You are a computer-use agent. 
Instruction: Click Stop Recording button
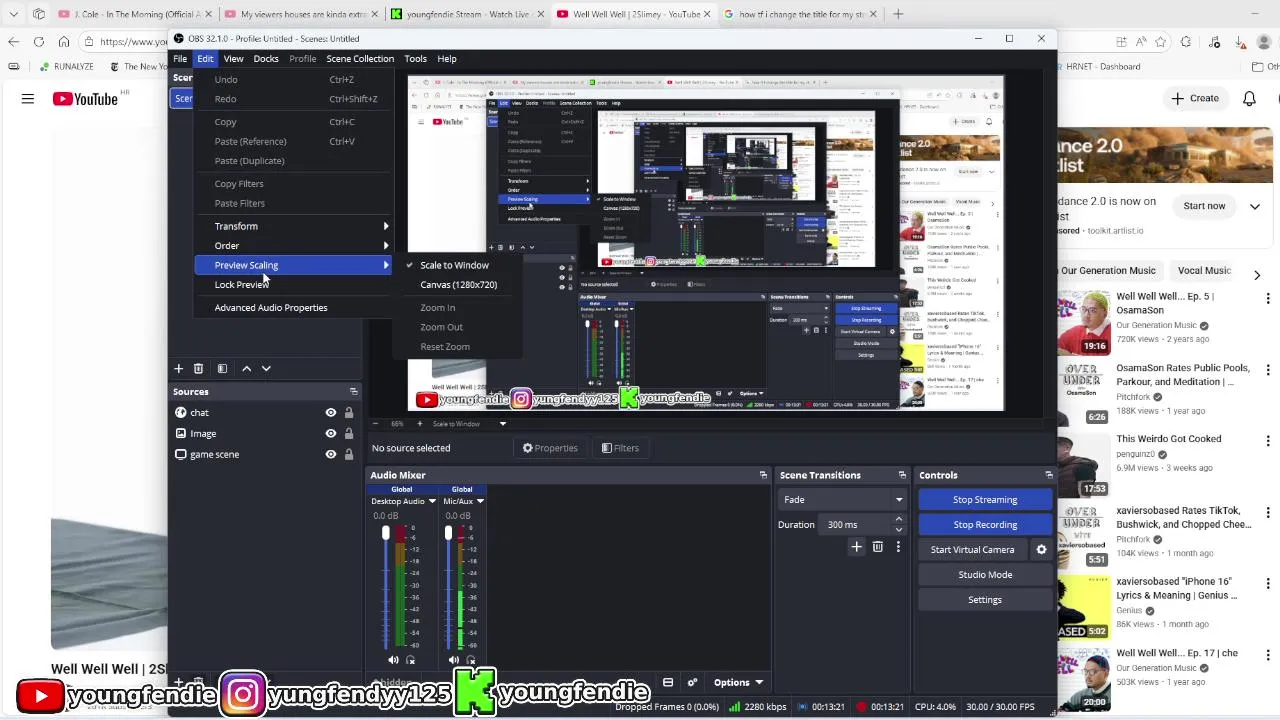(985, 525)
